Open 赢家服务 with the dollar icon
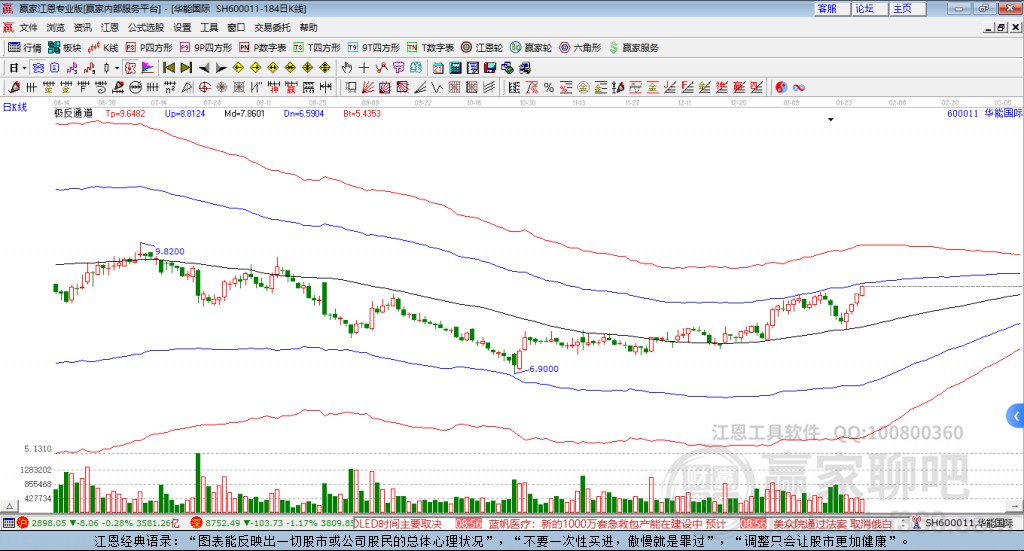The width and height of the screenshot is (1024, 551). pos(633,48)
